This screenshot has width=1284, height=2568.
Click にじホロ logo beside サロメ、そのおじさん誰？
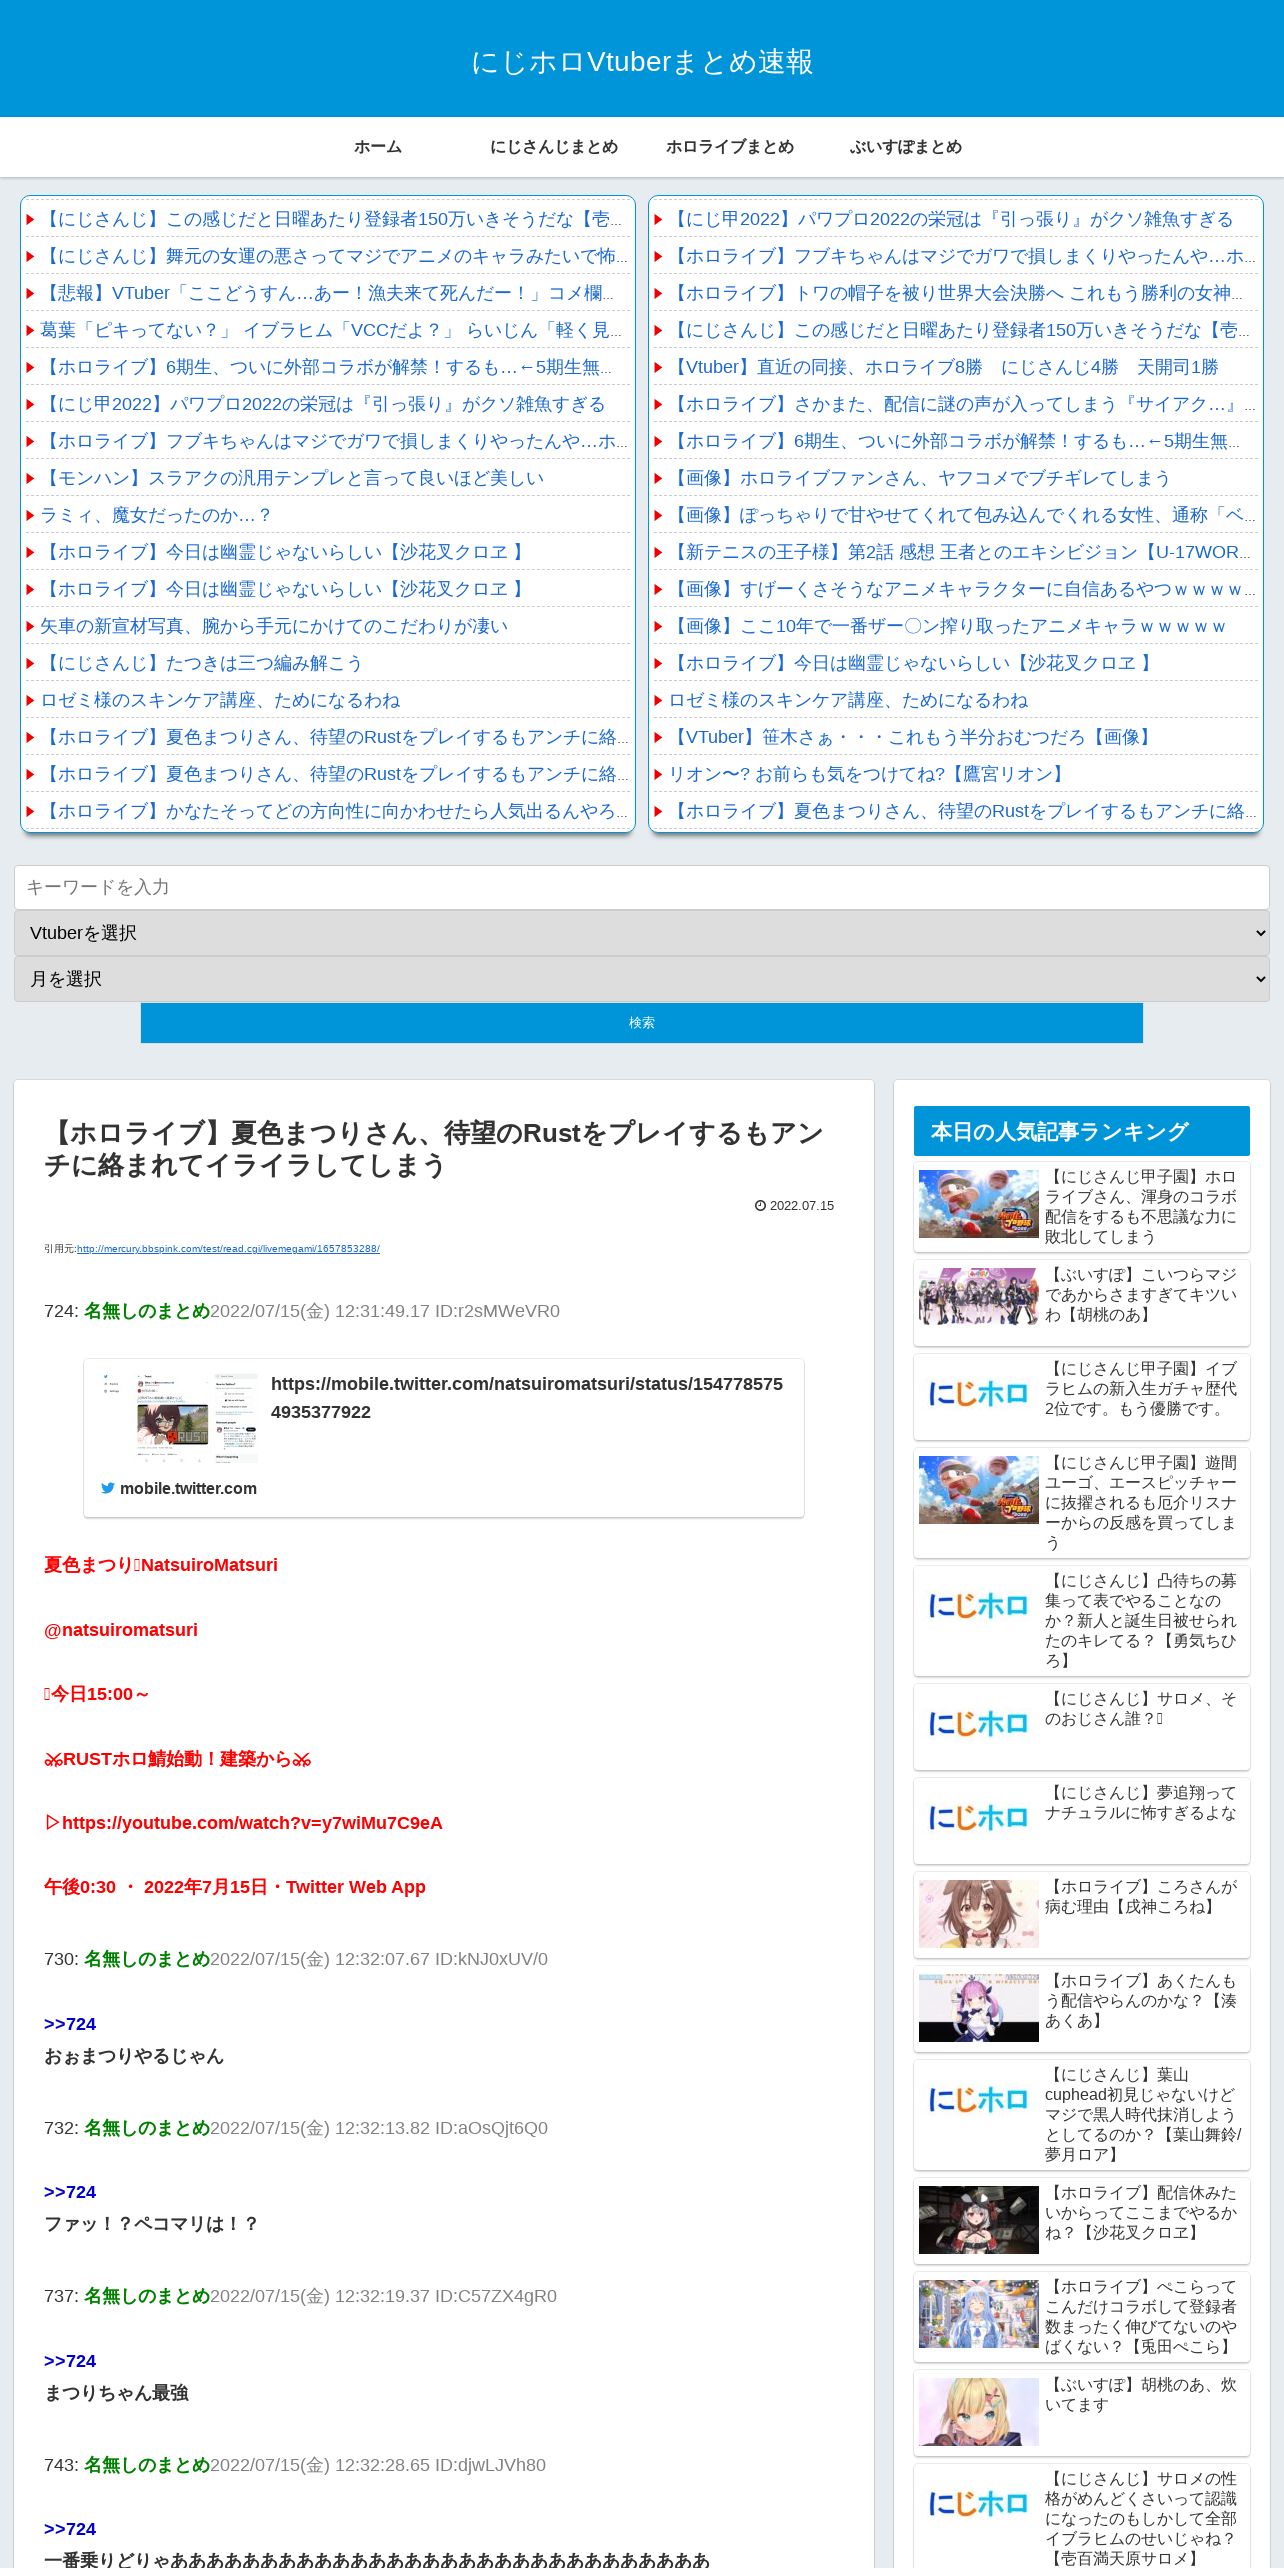(978, 1724)
